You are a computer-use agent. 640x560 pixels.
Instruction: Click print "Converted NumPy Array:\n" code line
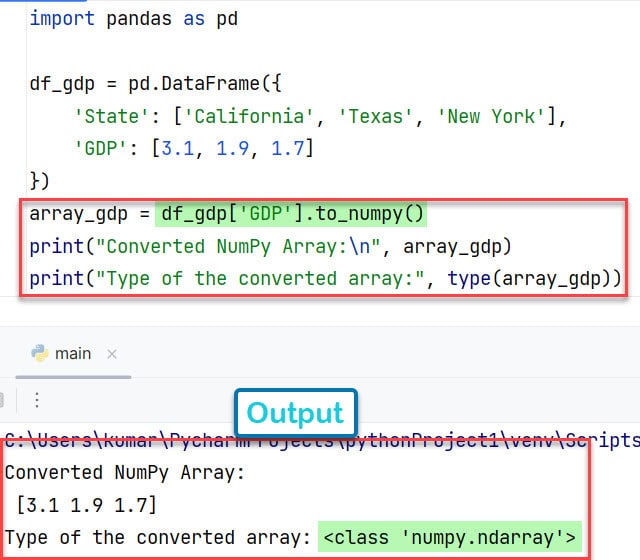point(270,247)
